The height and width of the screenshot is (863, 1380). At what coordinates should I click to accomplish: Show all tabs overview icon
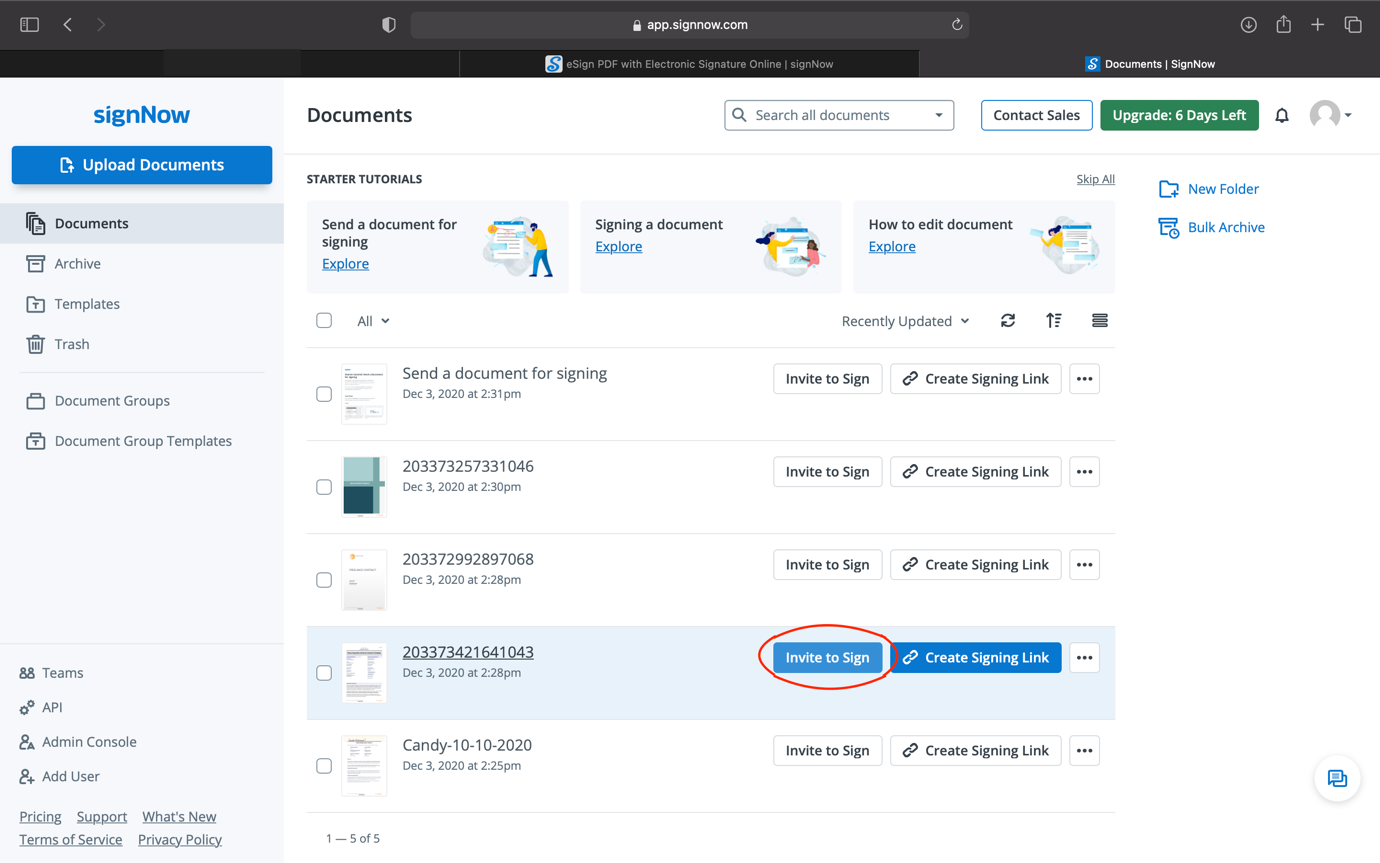coord(1353,25)
